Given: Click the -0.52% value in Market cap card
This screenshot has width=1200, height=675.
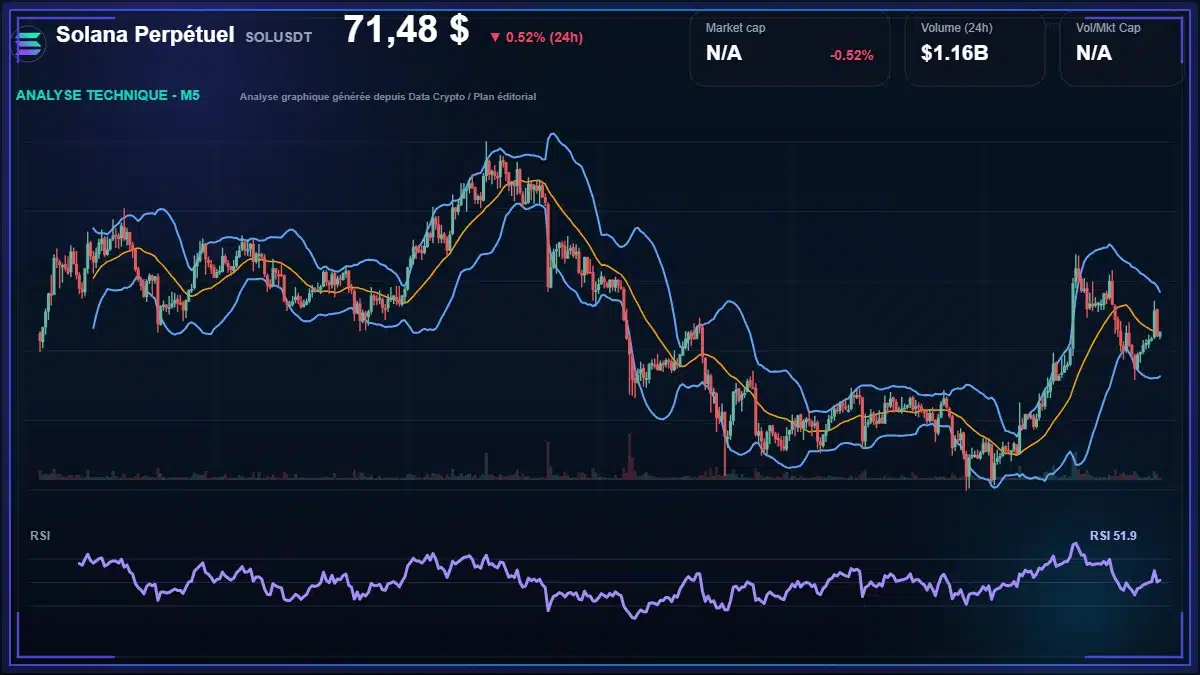Looking at the screenshot, I should click(x=851, y=55).
